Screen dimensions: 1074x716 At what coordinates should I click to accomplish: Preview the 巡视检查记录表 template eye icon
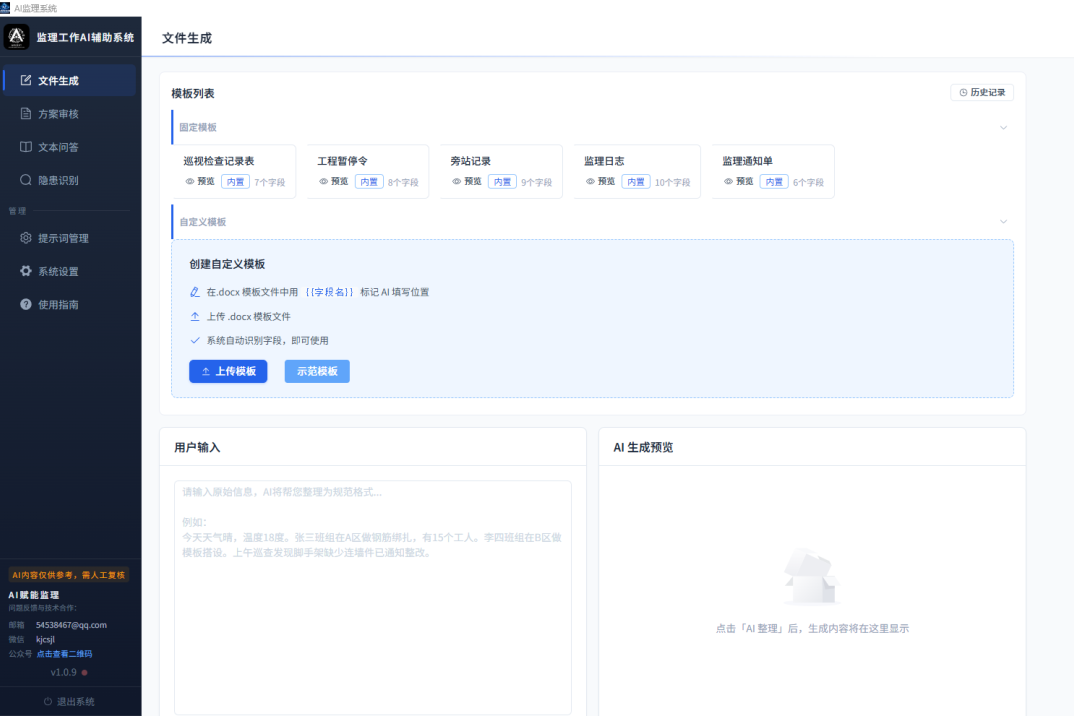click(190, 182)
